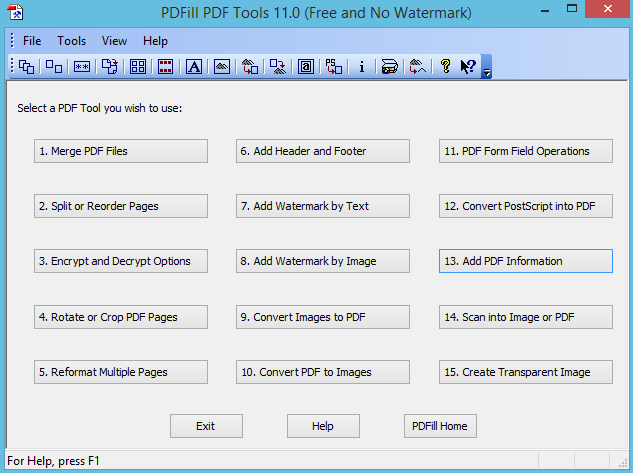The height and width of the screenshot is (473, 633).
Task: Click the Exit button
Action: coord(205,426)
